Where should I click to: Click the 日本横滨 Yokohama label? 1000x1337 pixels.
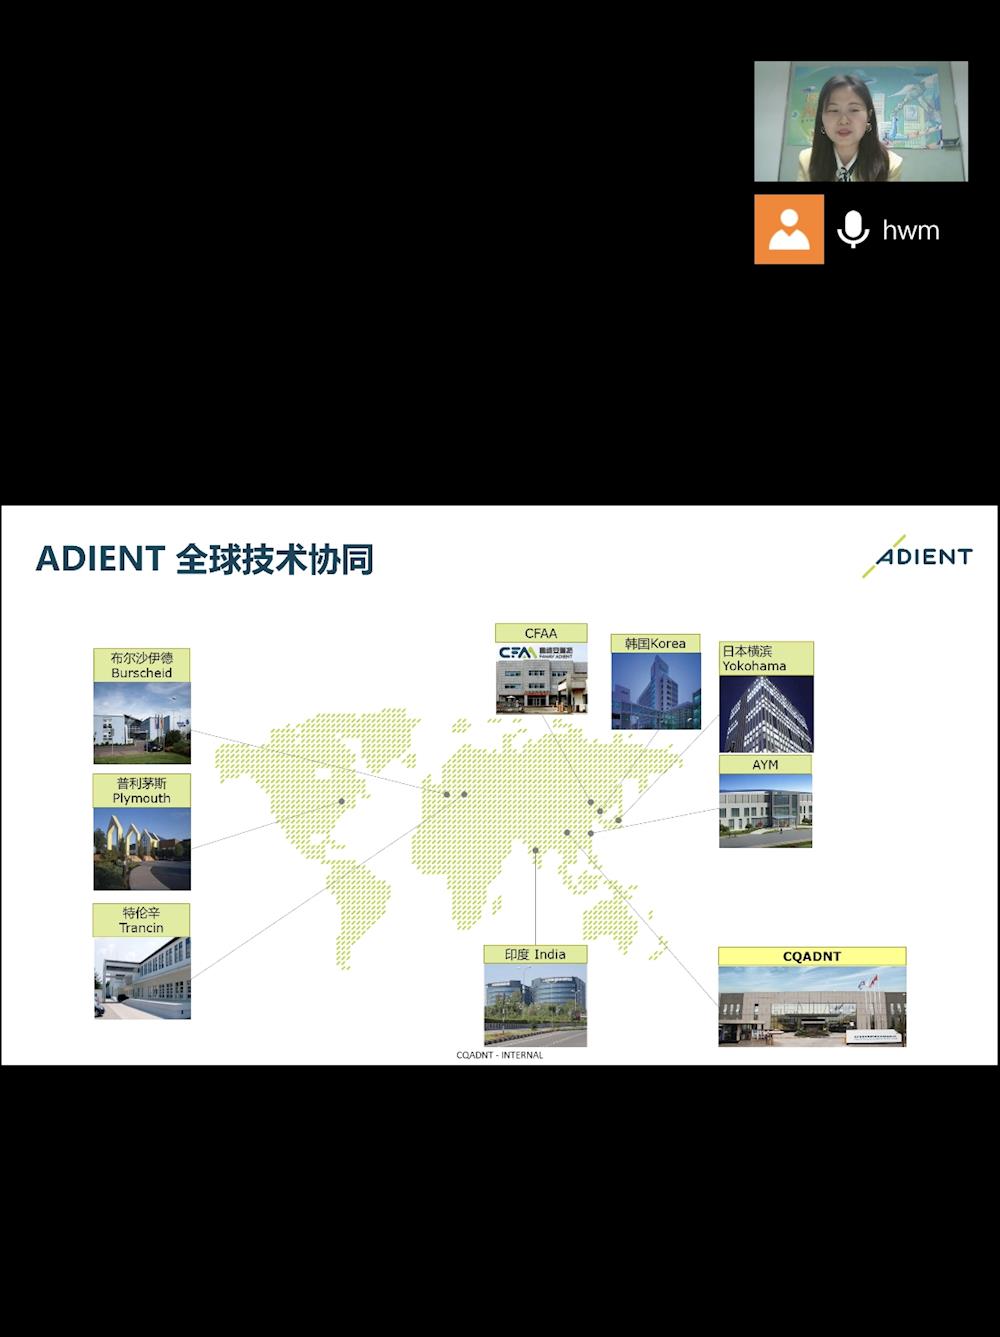pos(766,658)
